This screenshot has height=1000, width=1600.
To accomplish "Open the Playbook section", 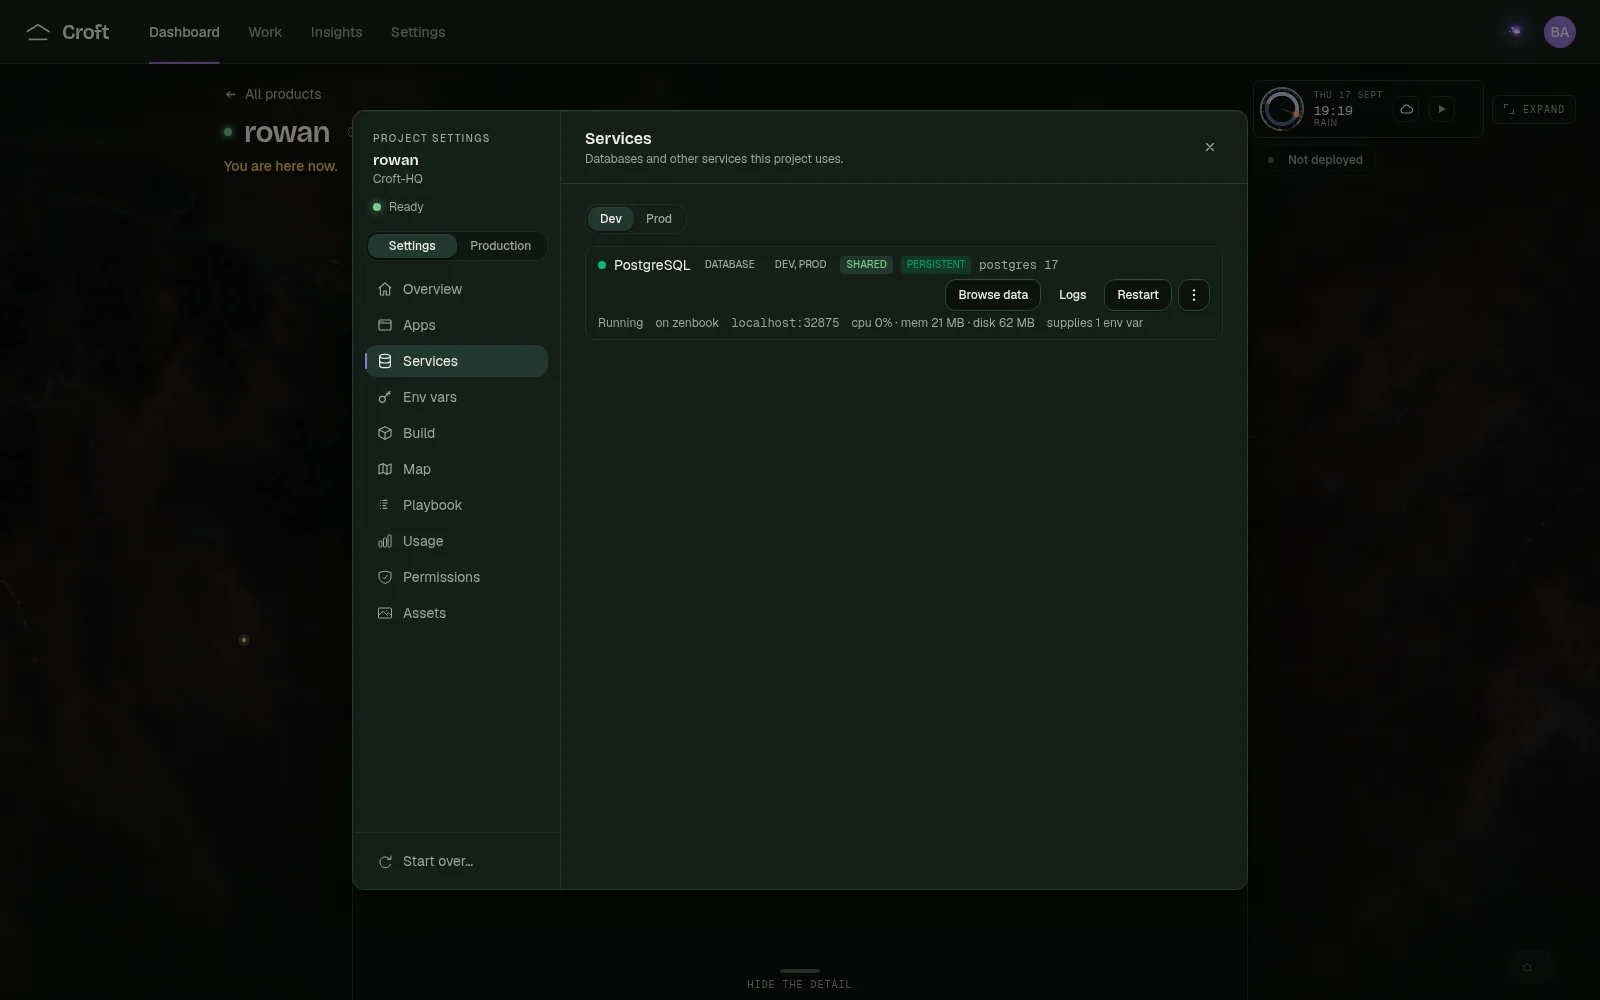I will (x=456, y=505).
